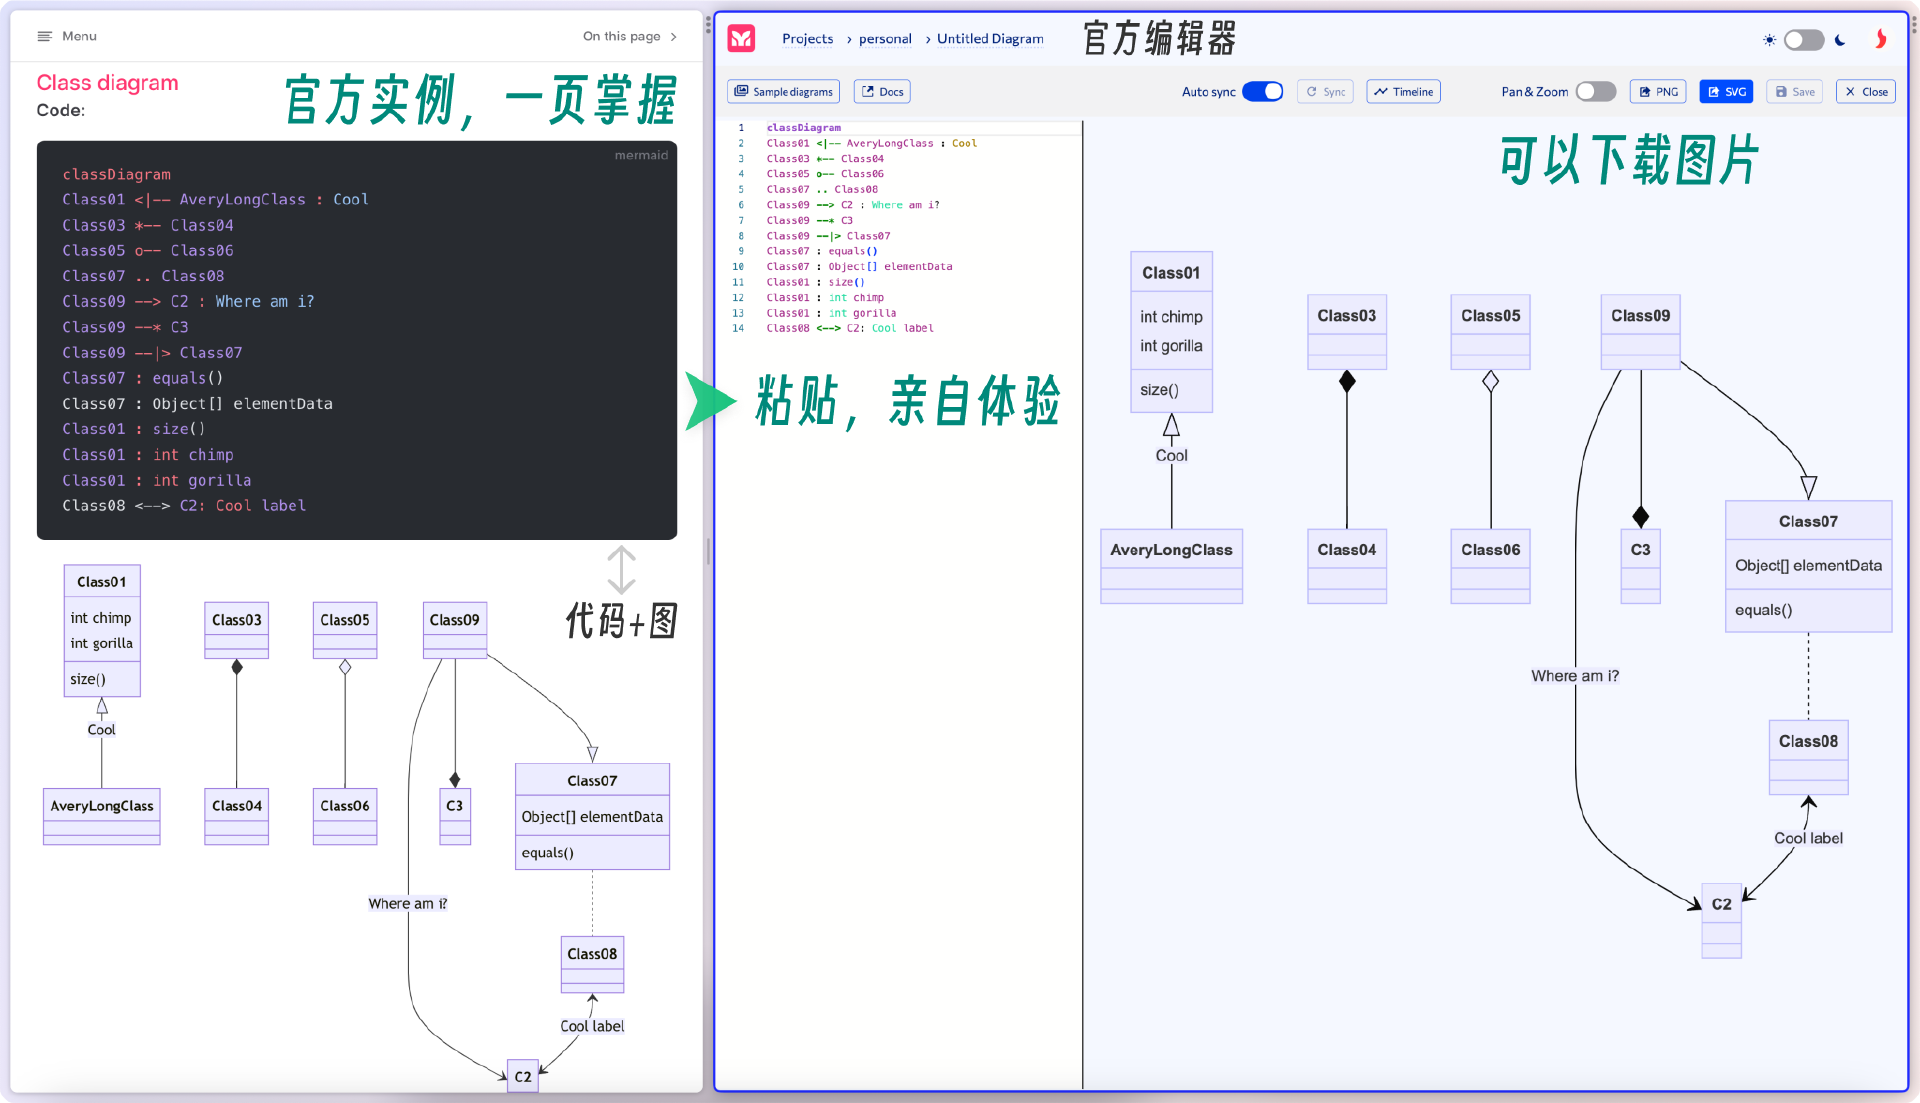Click the Sync button

[1326, 92]
